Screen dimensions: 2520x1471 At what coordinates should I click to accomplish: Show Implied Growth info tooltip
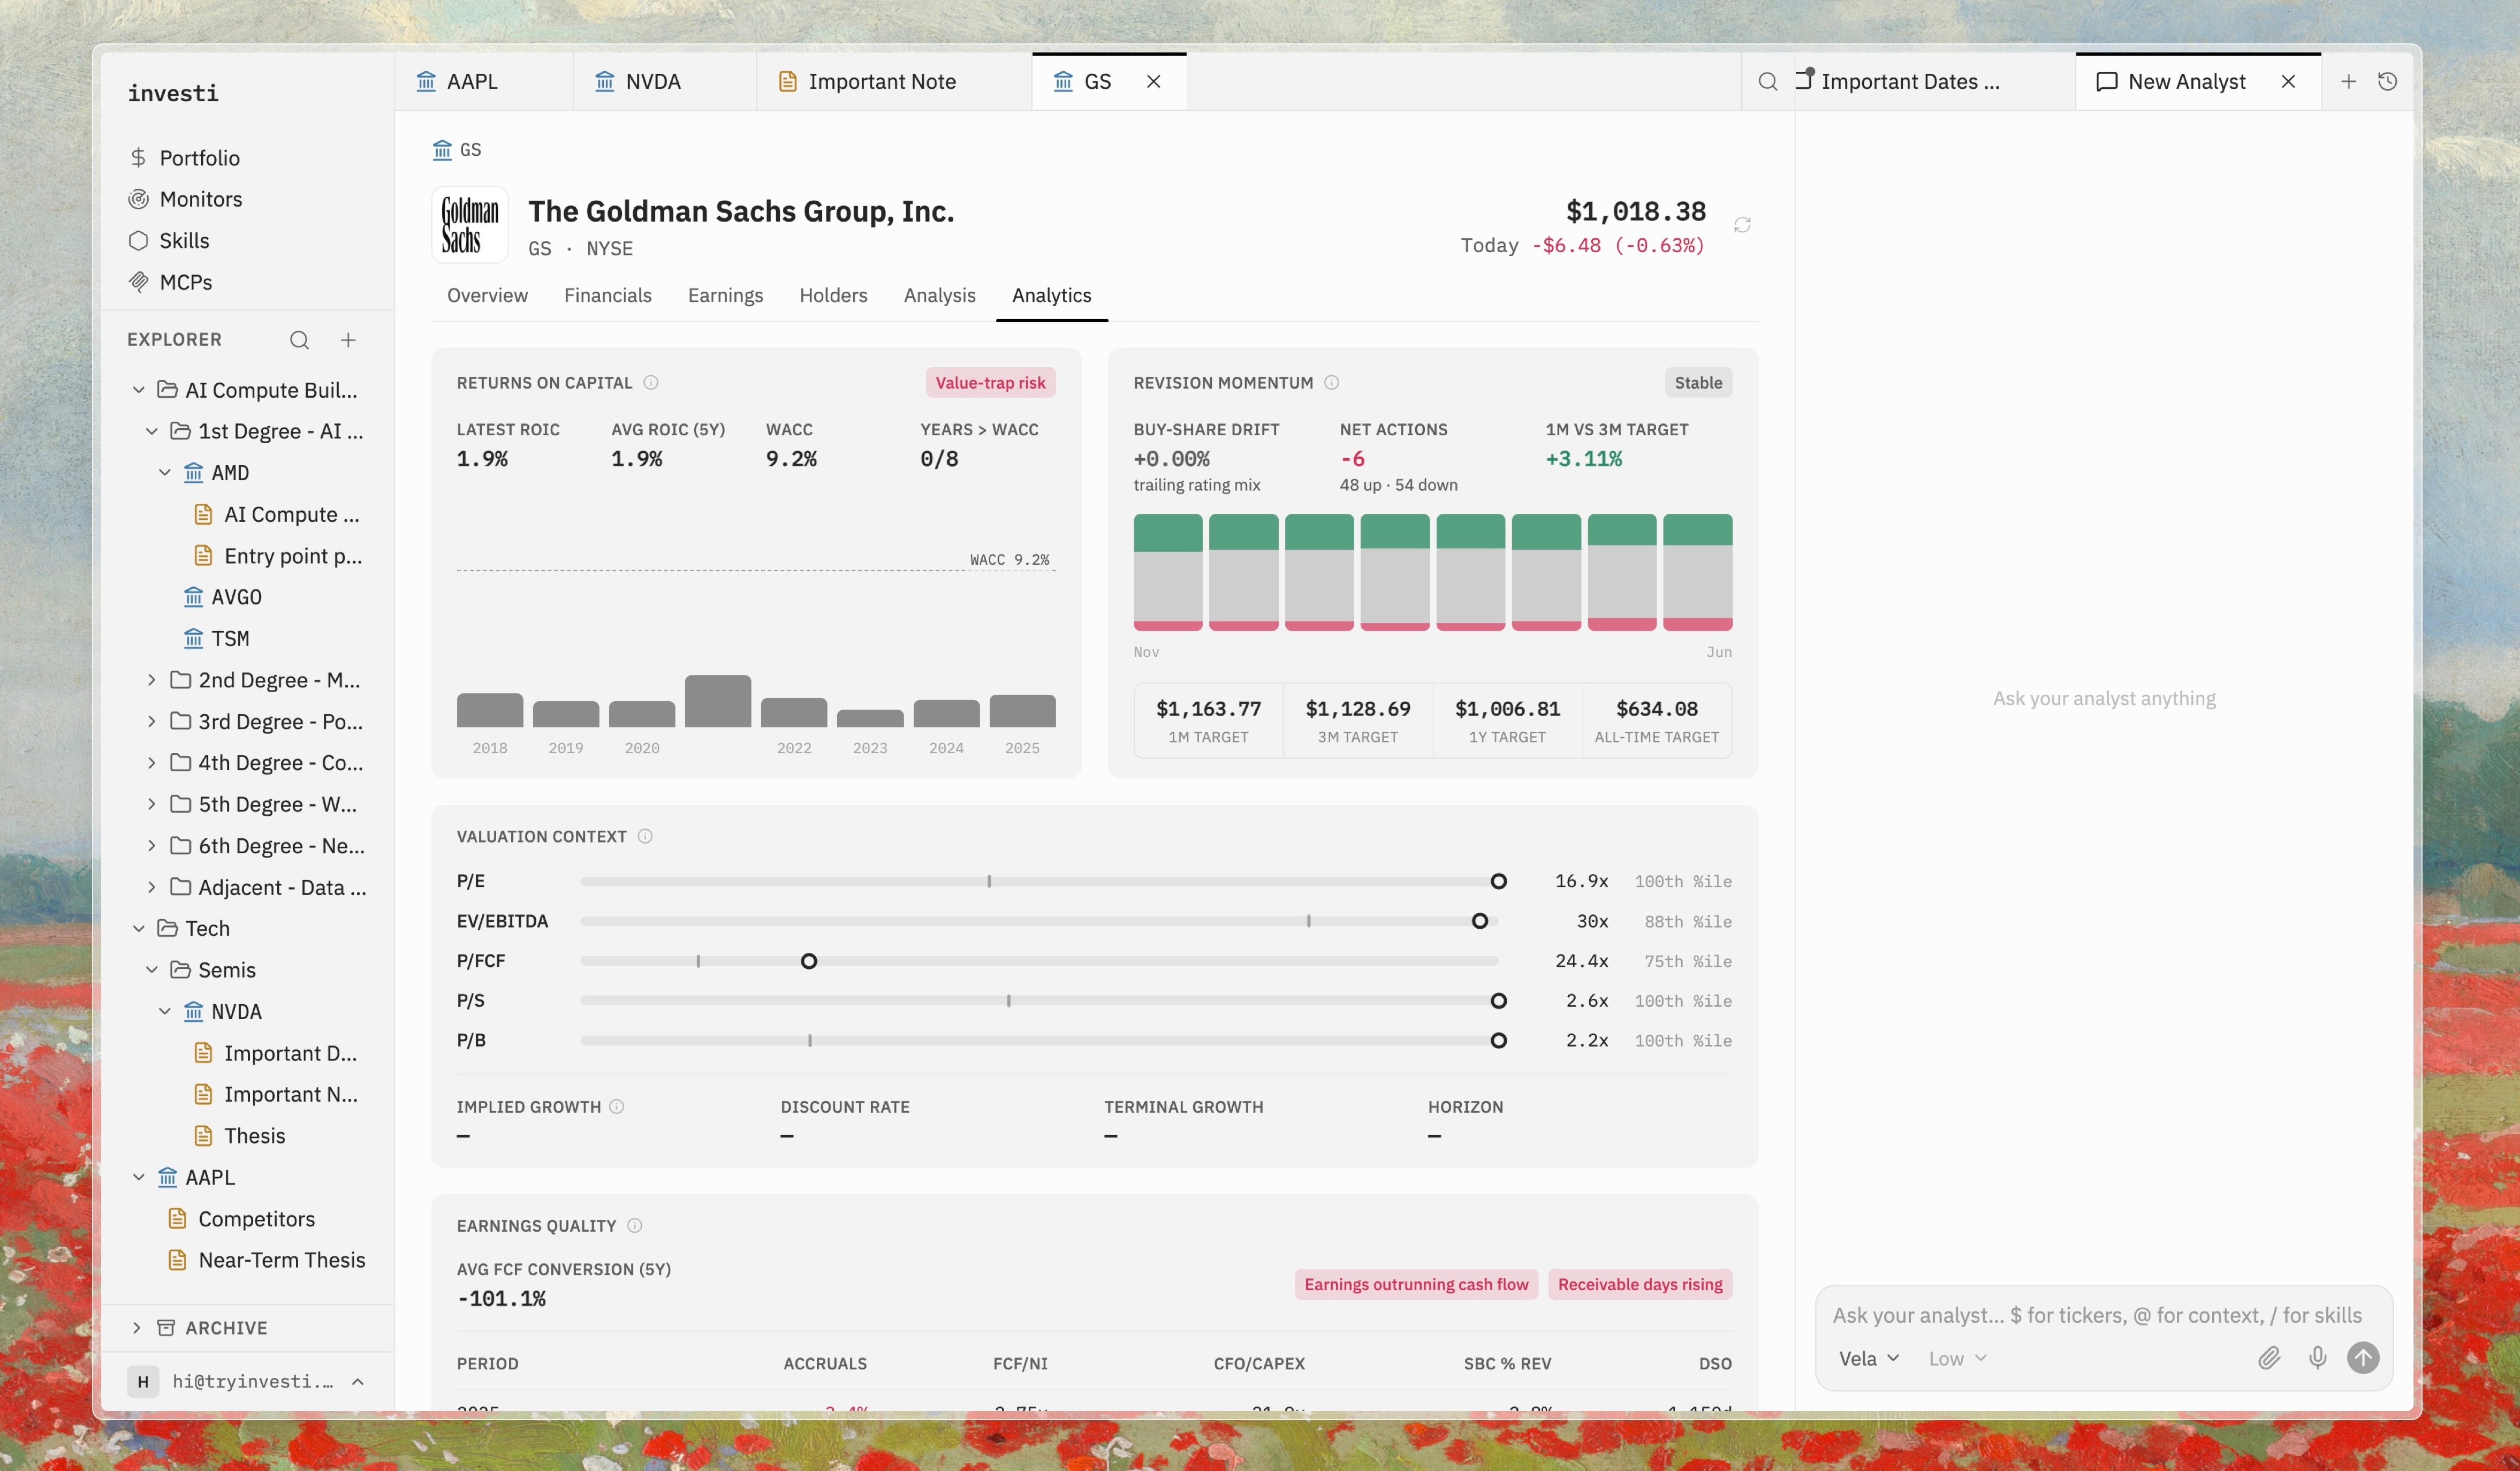(617, 1107)
